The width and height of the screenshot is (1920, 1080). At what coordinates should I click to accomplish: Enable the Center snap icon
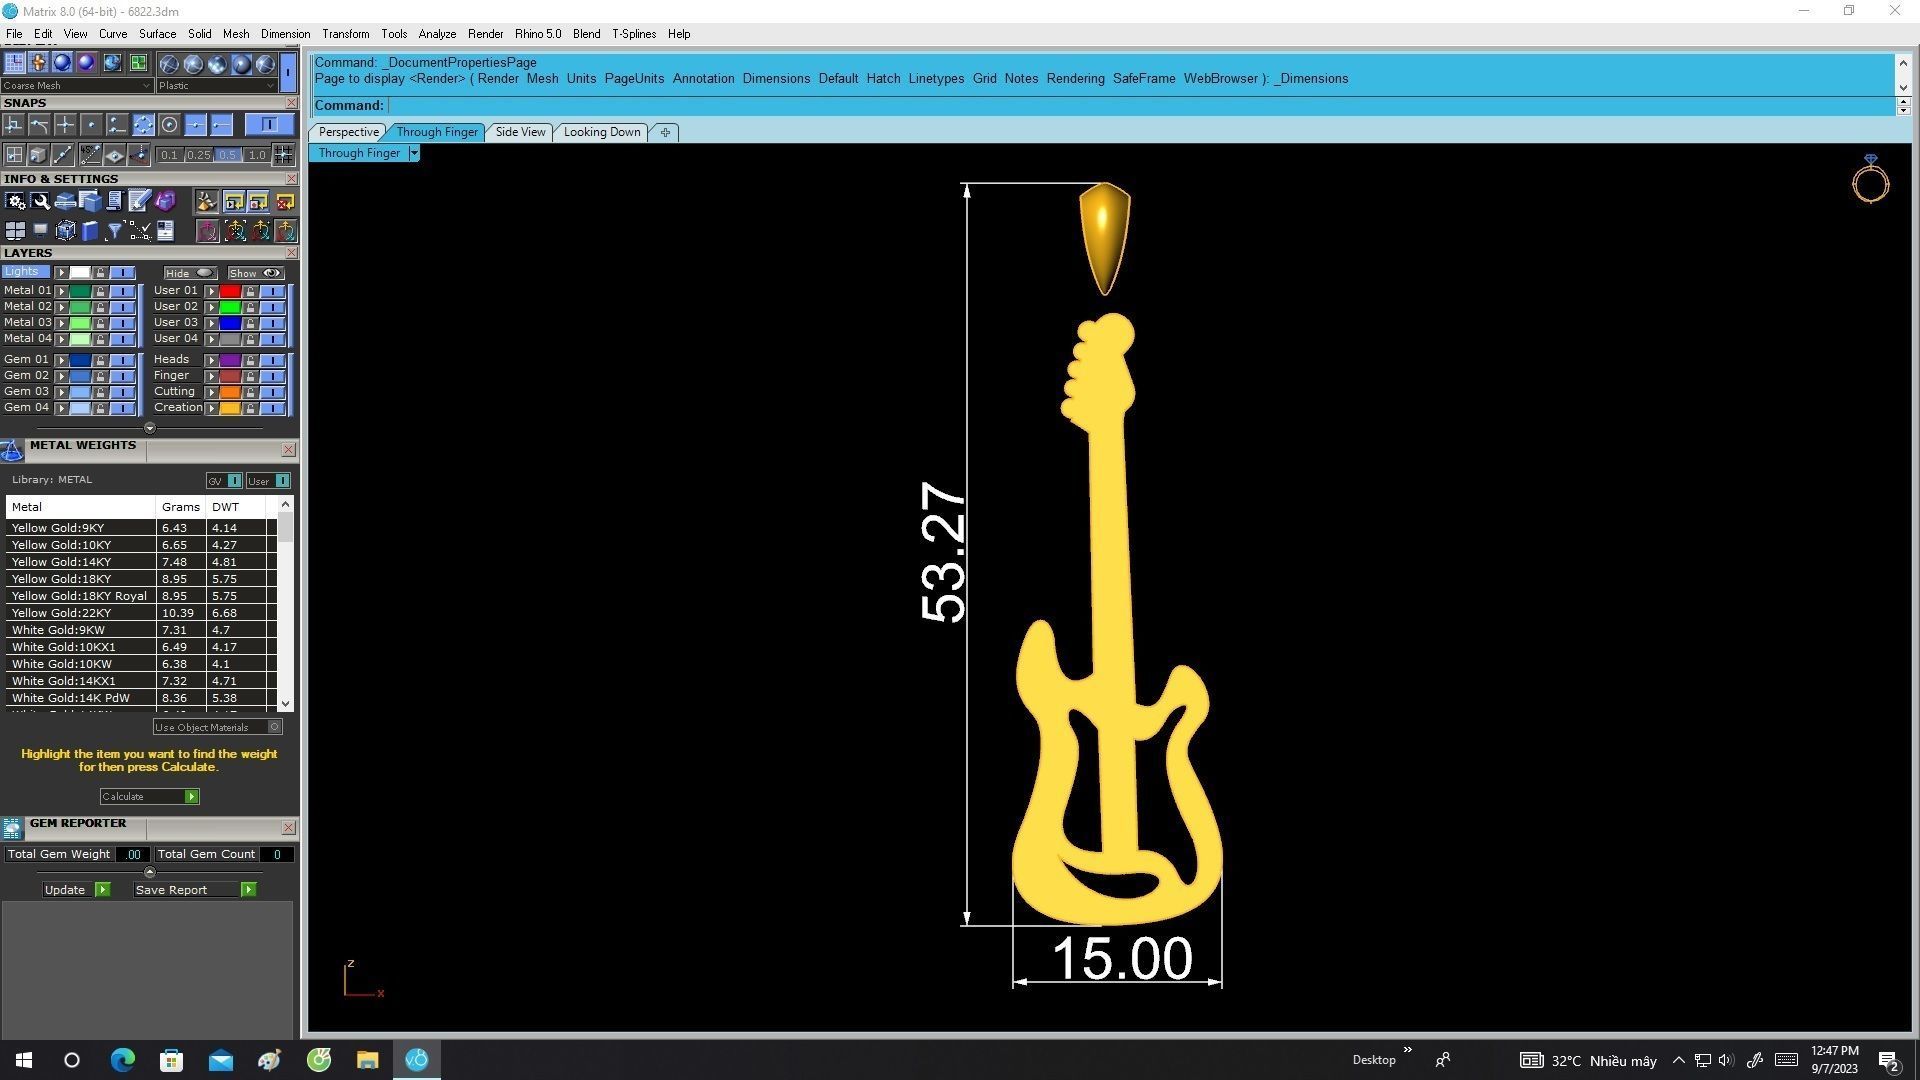169,124
